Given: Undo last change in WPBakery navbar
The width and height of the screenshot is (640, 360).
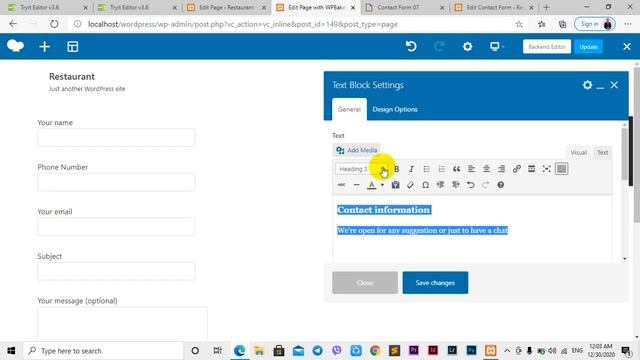Looking at the screenshot, I should 411,47.
